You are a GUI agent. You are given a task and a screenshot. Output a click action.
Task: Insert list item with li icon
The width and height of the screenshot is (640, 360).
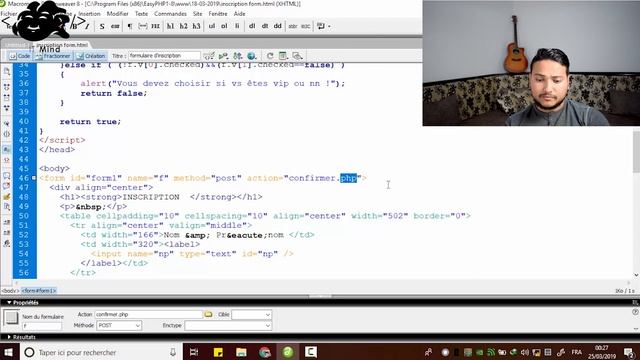point(237,26)
